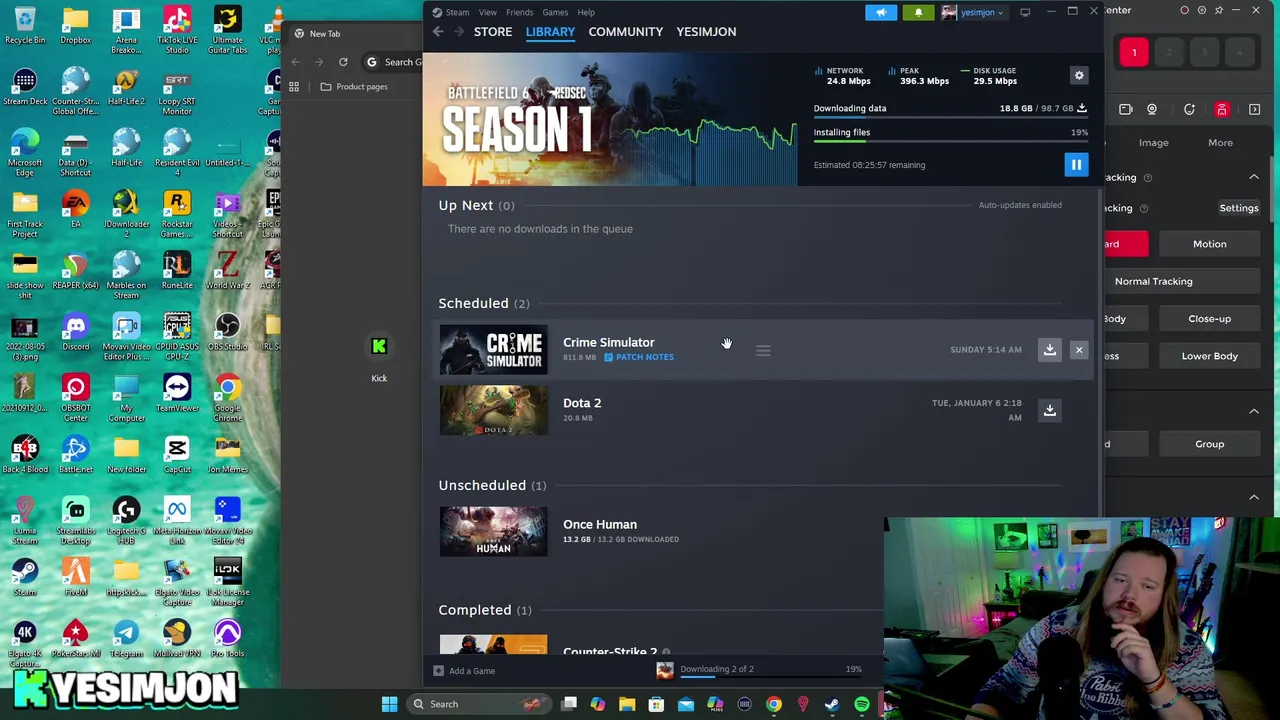
Task: Collapse the bottom OBSBOT section chevron
Action: pyautogui.click(x=1253, y=497)
